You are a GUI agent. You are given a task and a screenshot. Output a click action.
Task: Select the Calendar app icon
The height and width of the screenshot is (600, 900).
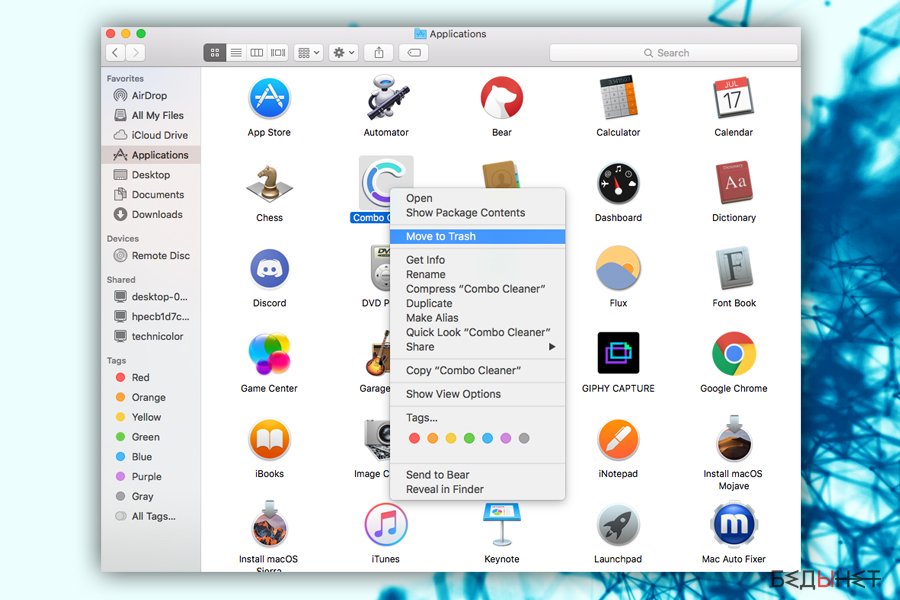coord(733,98)
